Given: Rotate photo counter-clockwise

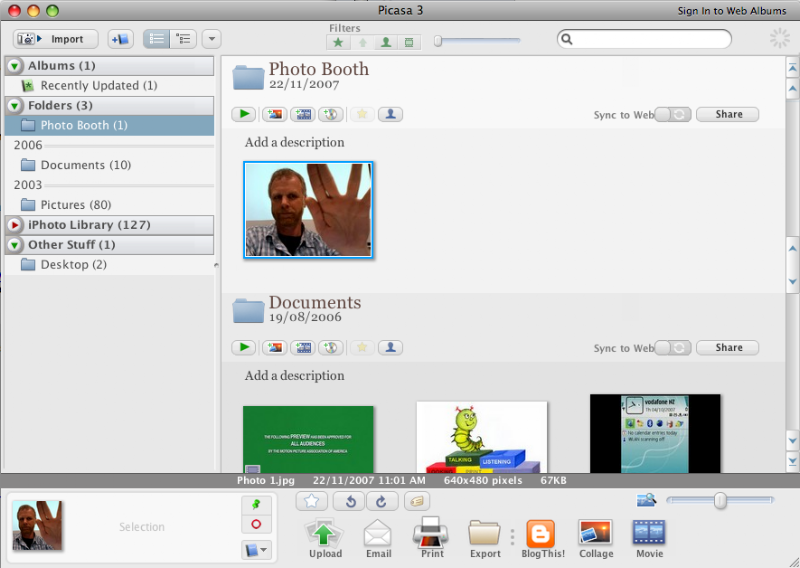Looking at the screenshot, I should (x=349, y=501).
